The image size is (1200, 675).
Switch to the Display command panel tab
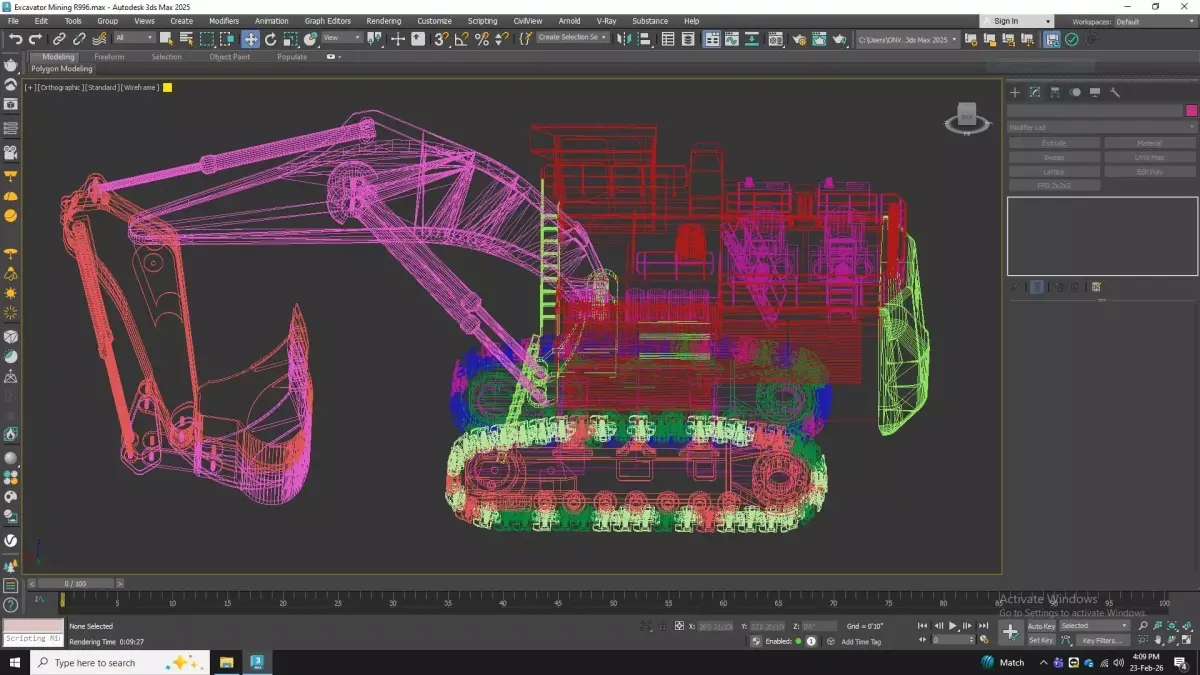click(x=1095, y=92)
